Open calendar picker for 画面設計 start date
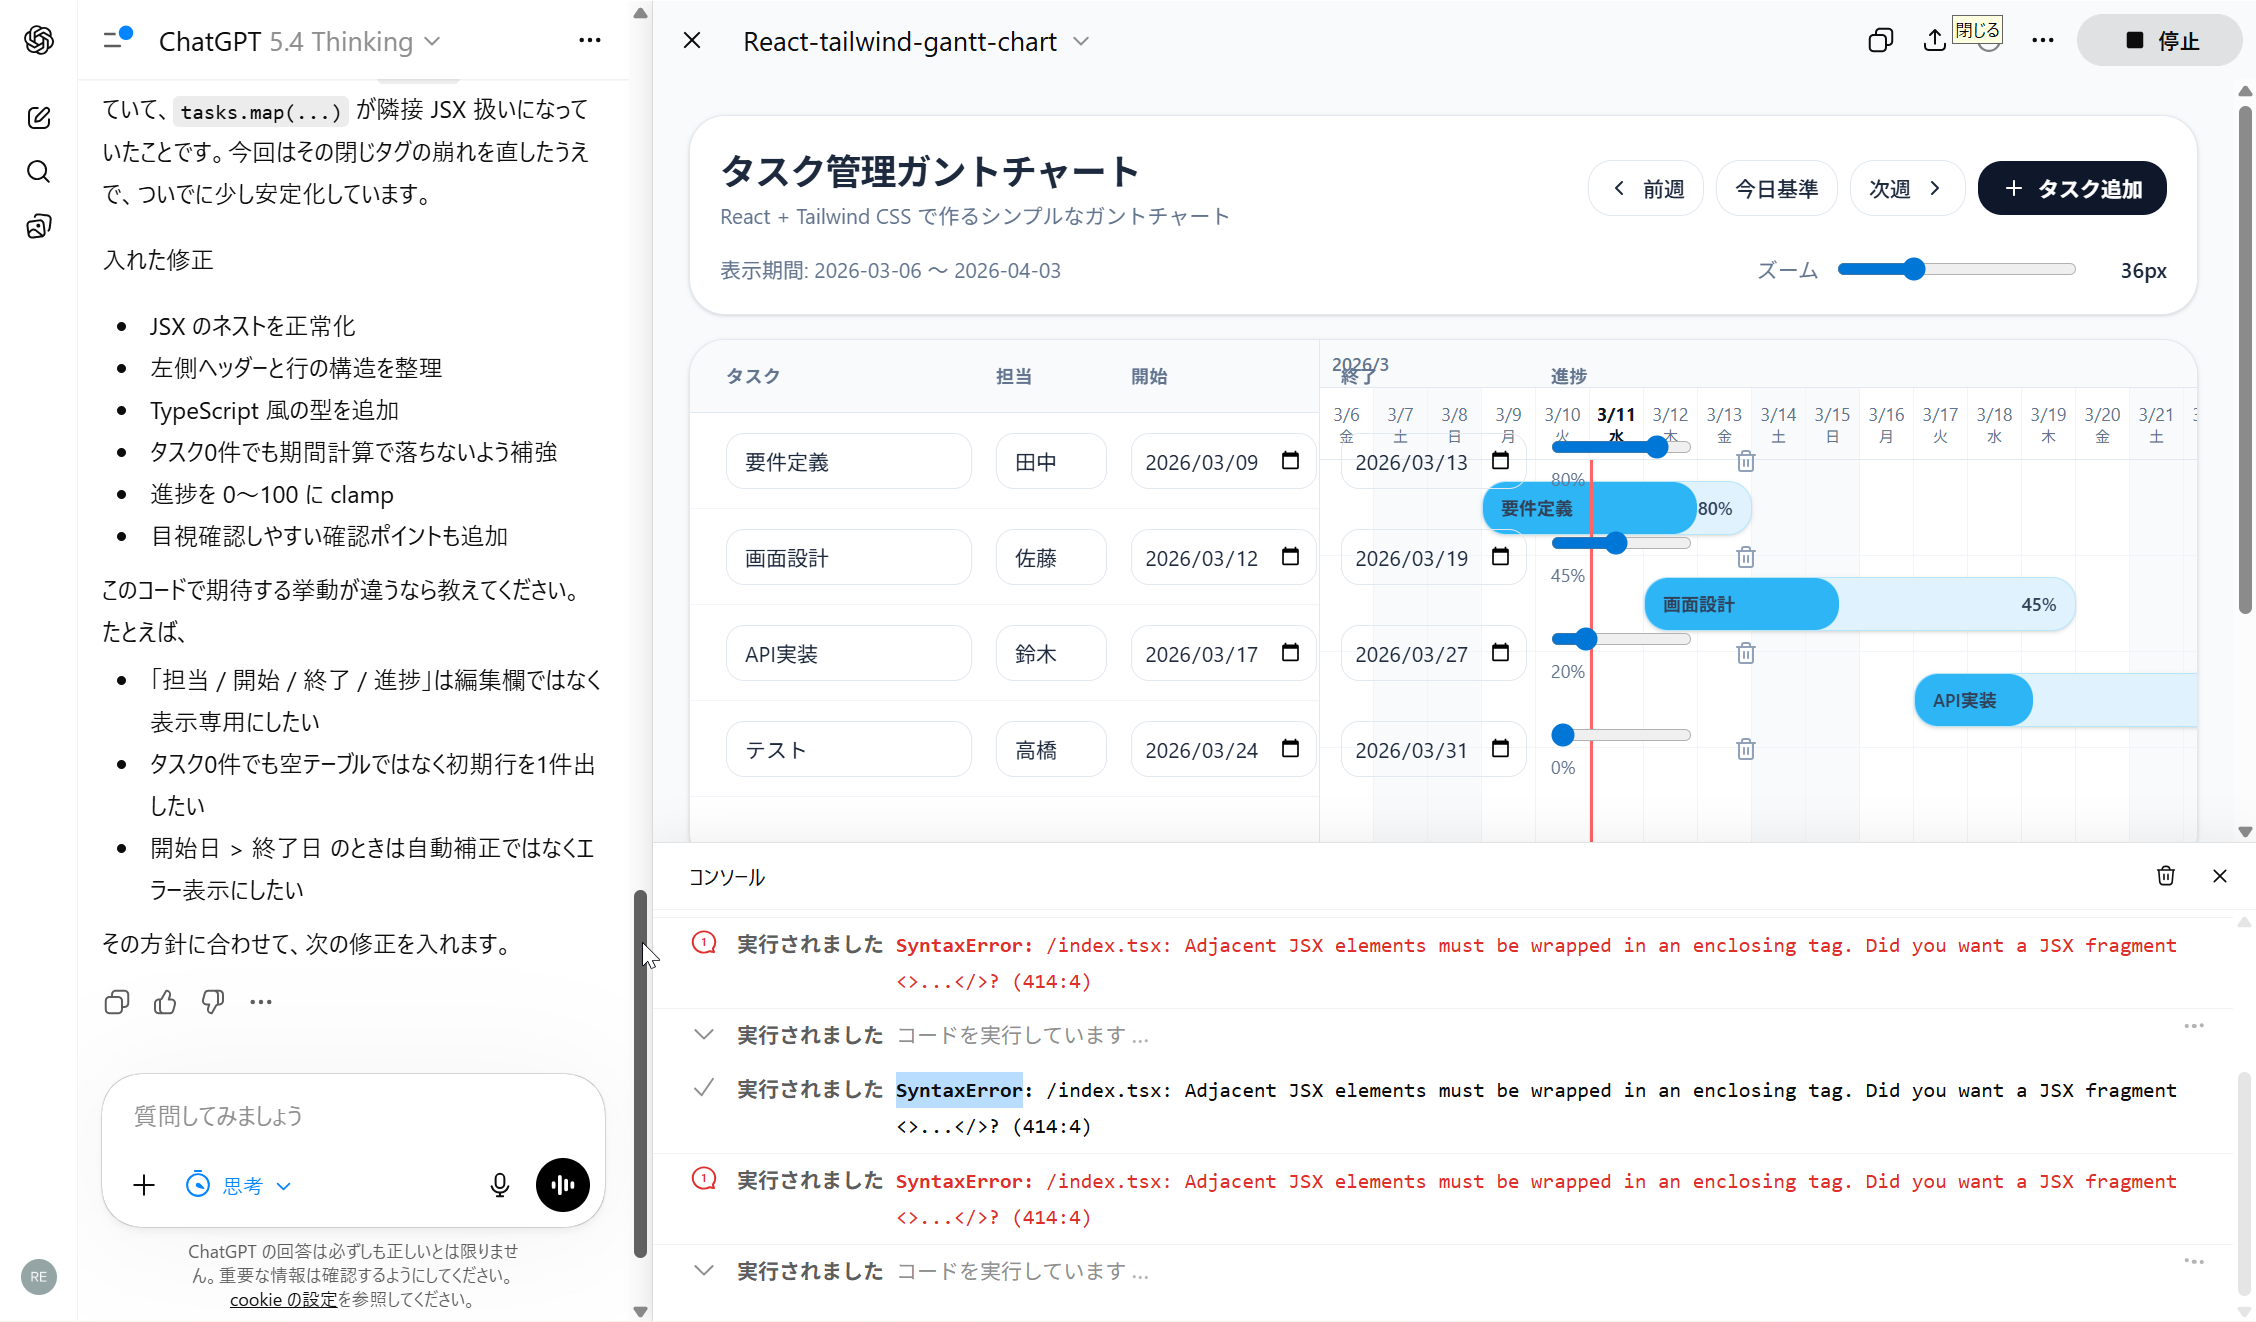 [1290, 557]
